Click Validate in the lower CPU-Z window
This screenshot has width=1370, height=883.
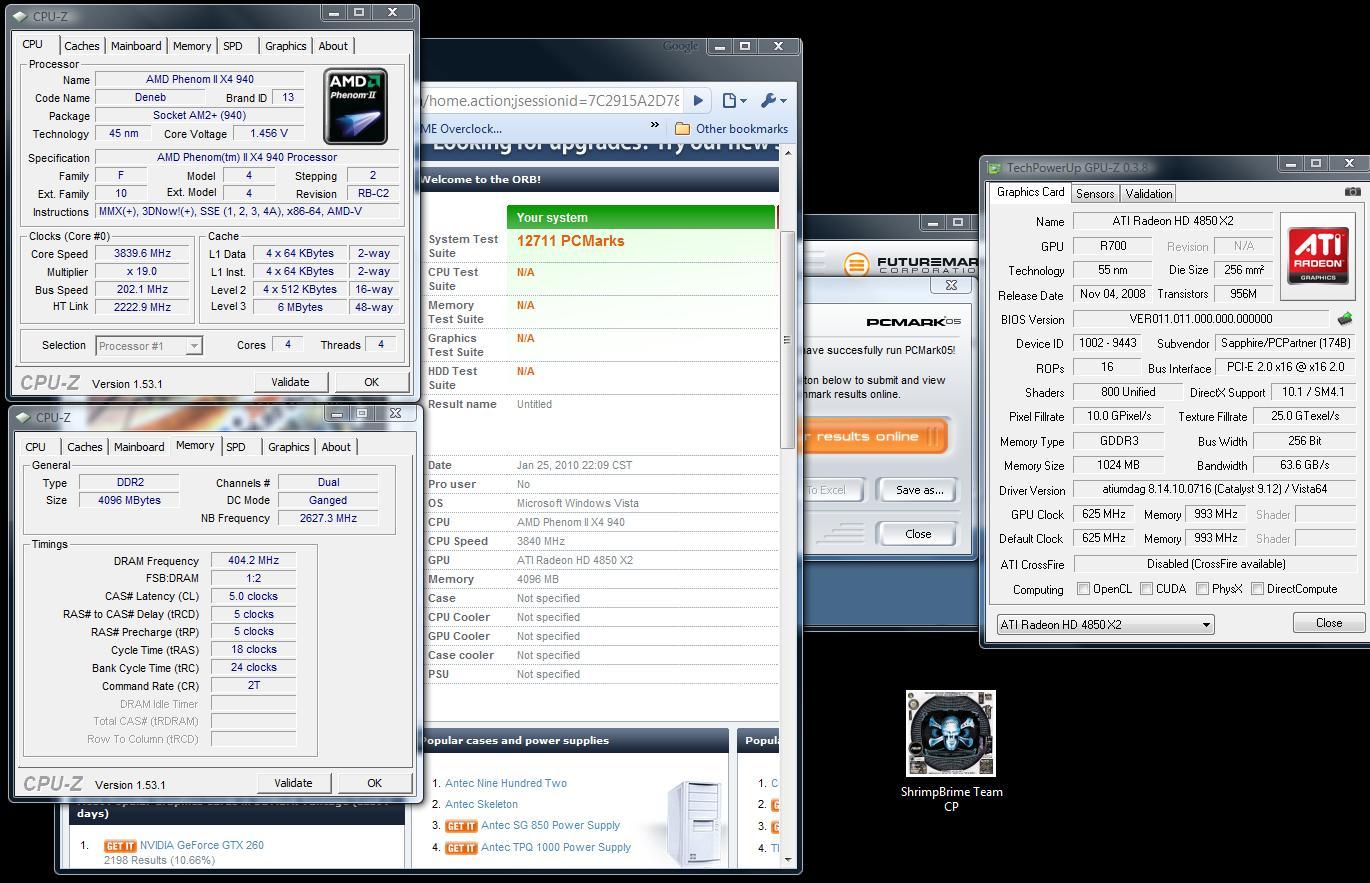click(x=293, y=783)
